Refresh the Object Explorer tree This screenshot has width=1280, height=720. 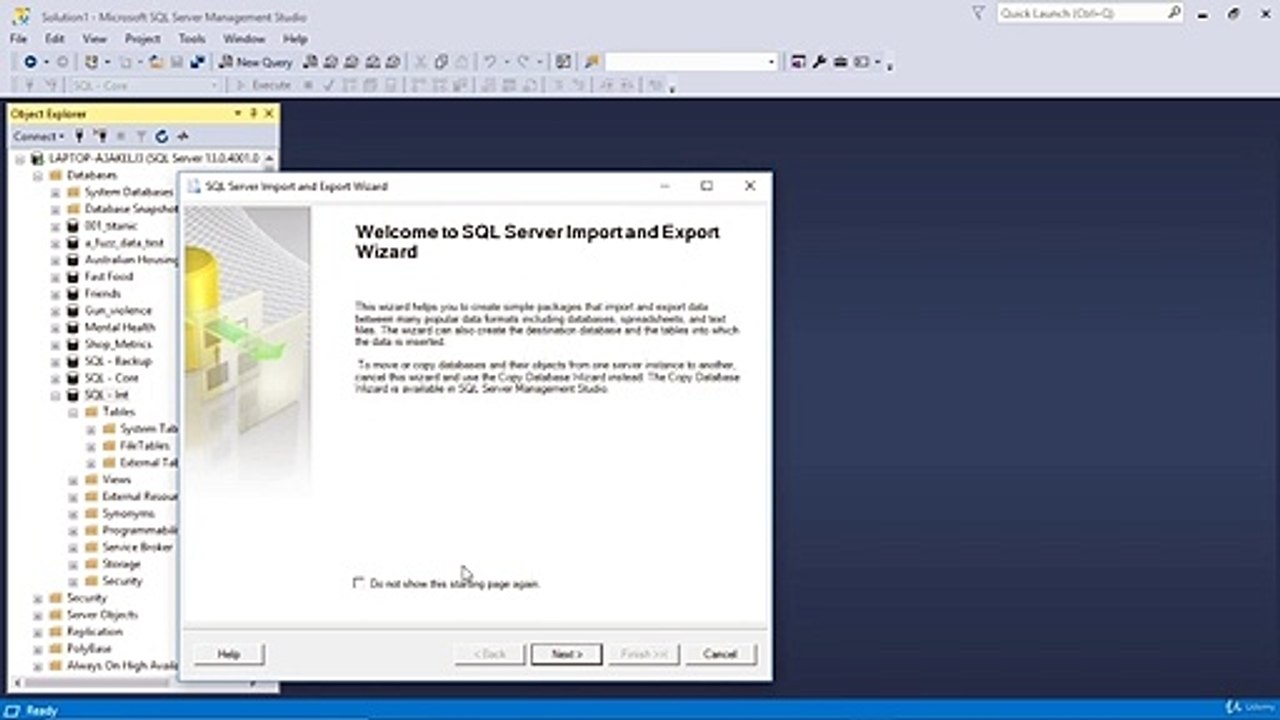pyautogui.click(x=161, y=136)
